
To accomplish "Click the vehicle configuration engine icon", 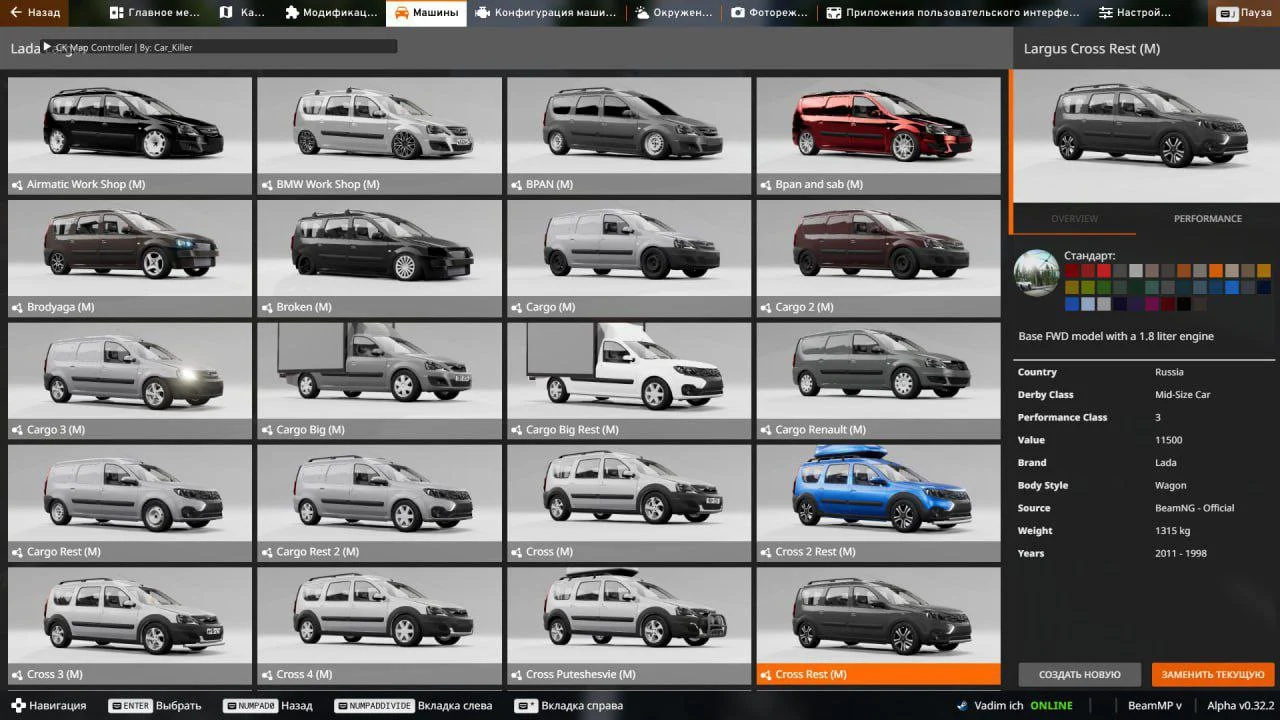I will 483,13.
